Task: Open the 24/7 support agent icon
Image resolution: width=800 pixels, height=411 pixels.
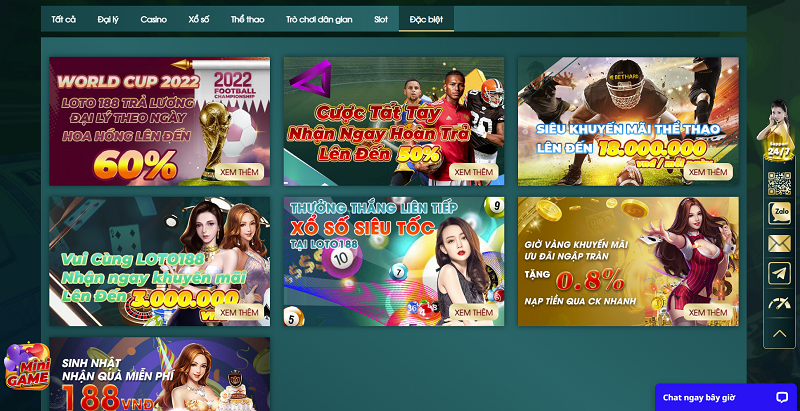Action: (x=779, y=135)
